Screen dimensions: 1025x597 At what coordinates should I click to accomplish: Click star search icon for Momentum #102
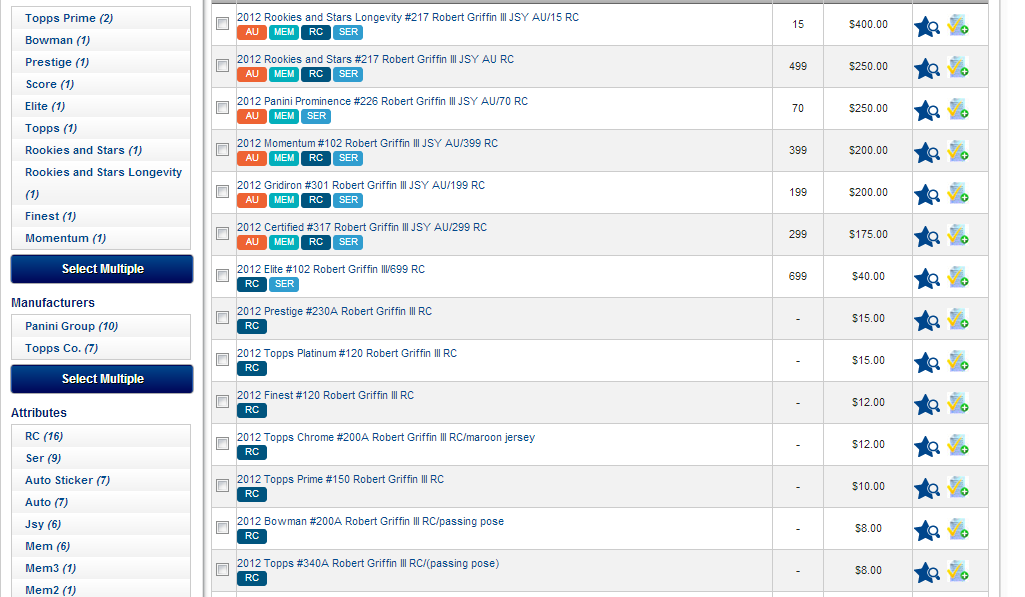tap(927, 152)
